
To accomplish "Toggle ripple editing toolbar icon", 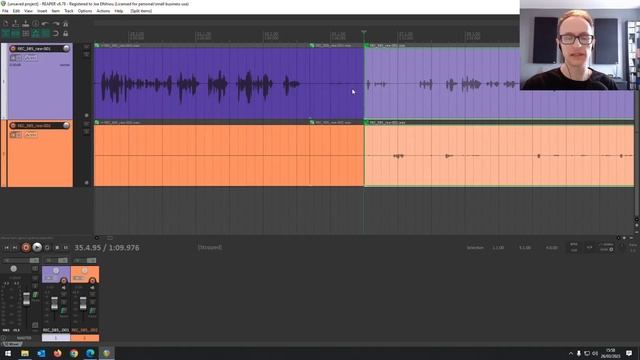I will point(26,33).
